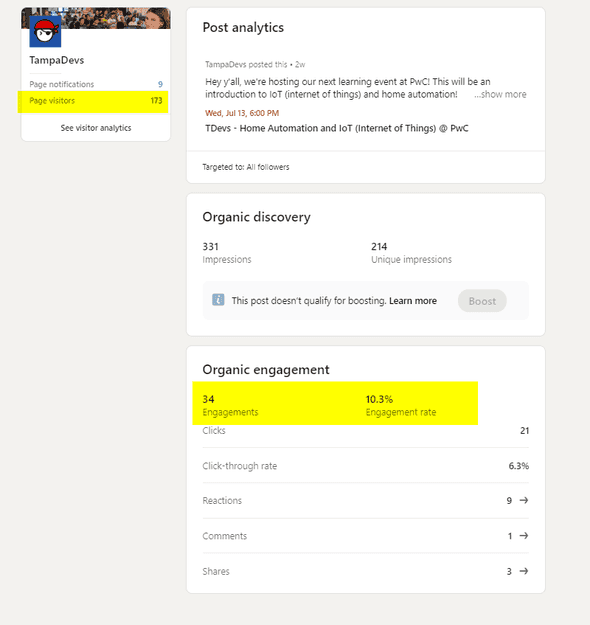Open Reactions details via arrow icon
590x625 pixels.
coord(524,500)
